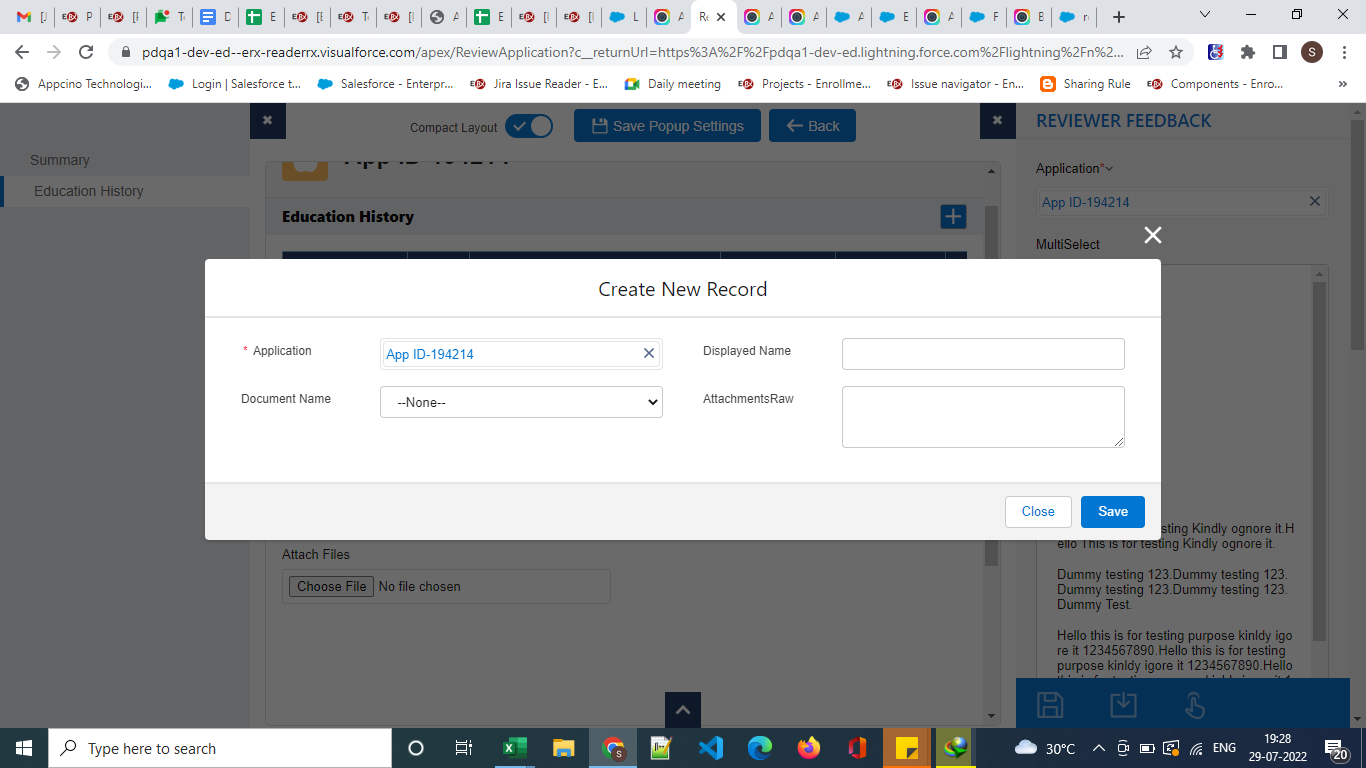Click the plus icon in Education History
Screen dimensions: 1366x768
tap(953, 216)
